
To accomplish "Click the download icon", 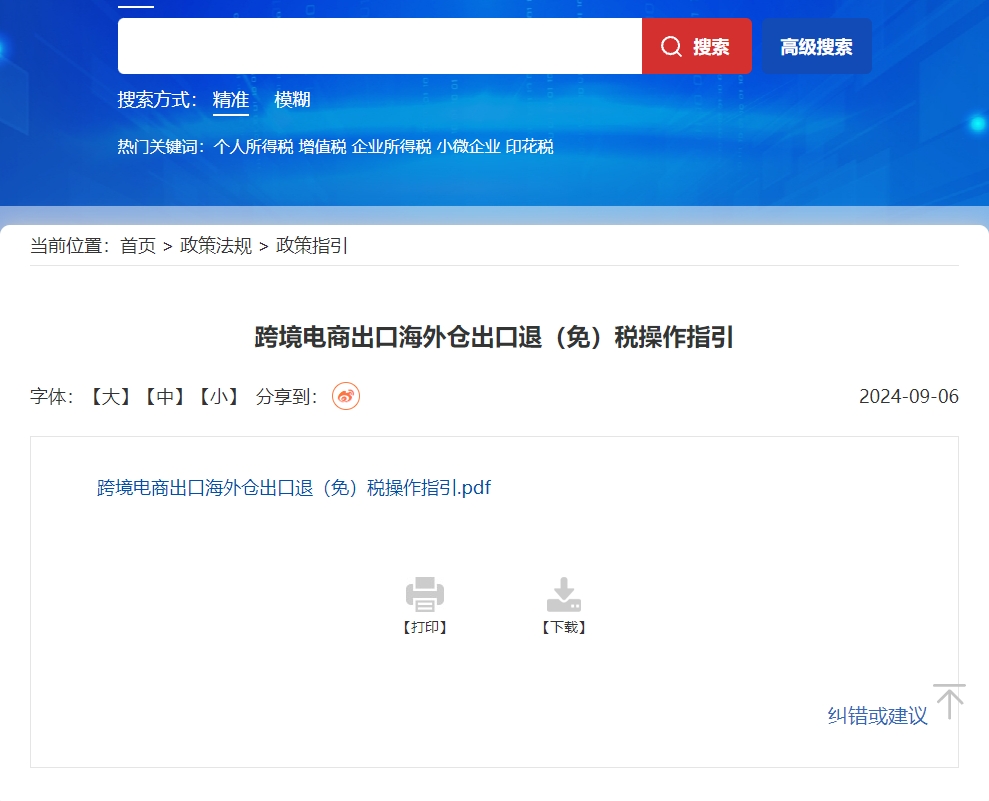I will tap(564, 594).
